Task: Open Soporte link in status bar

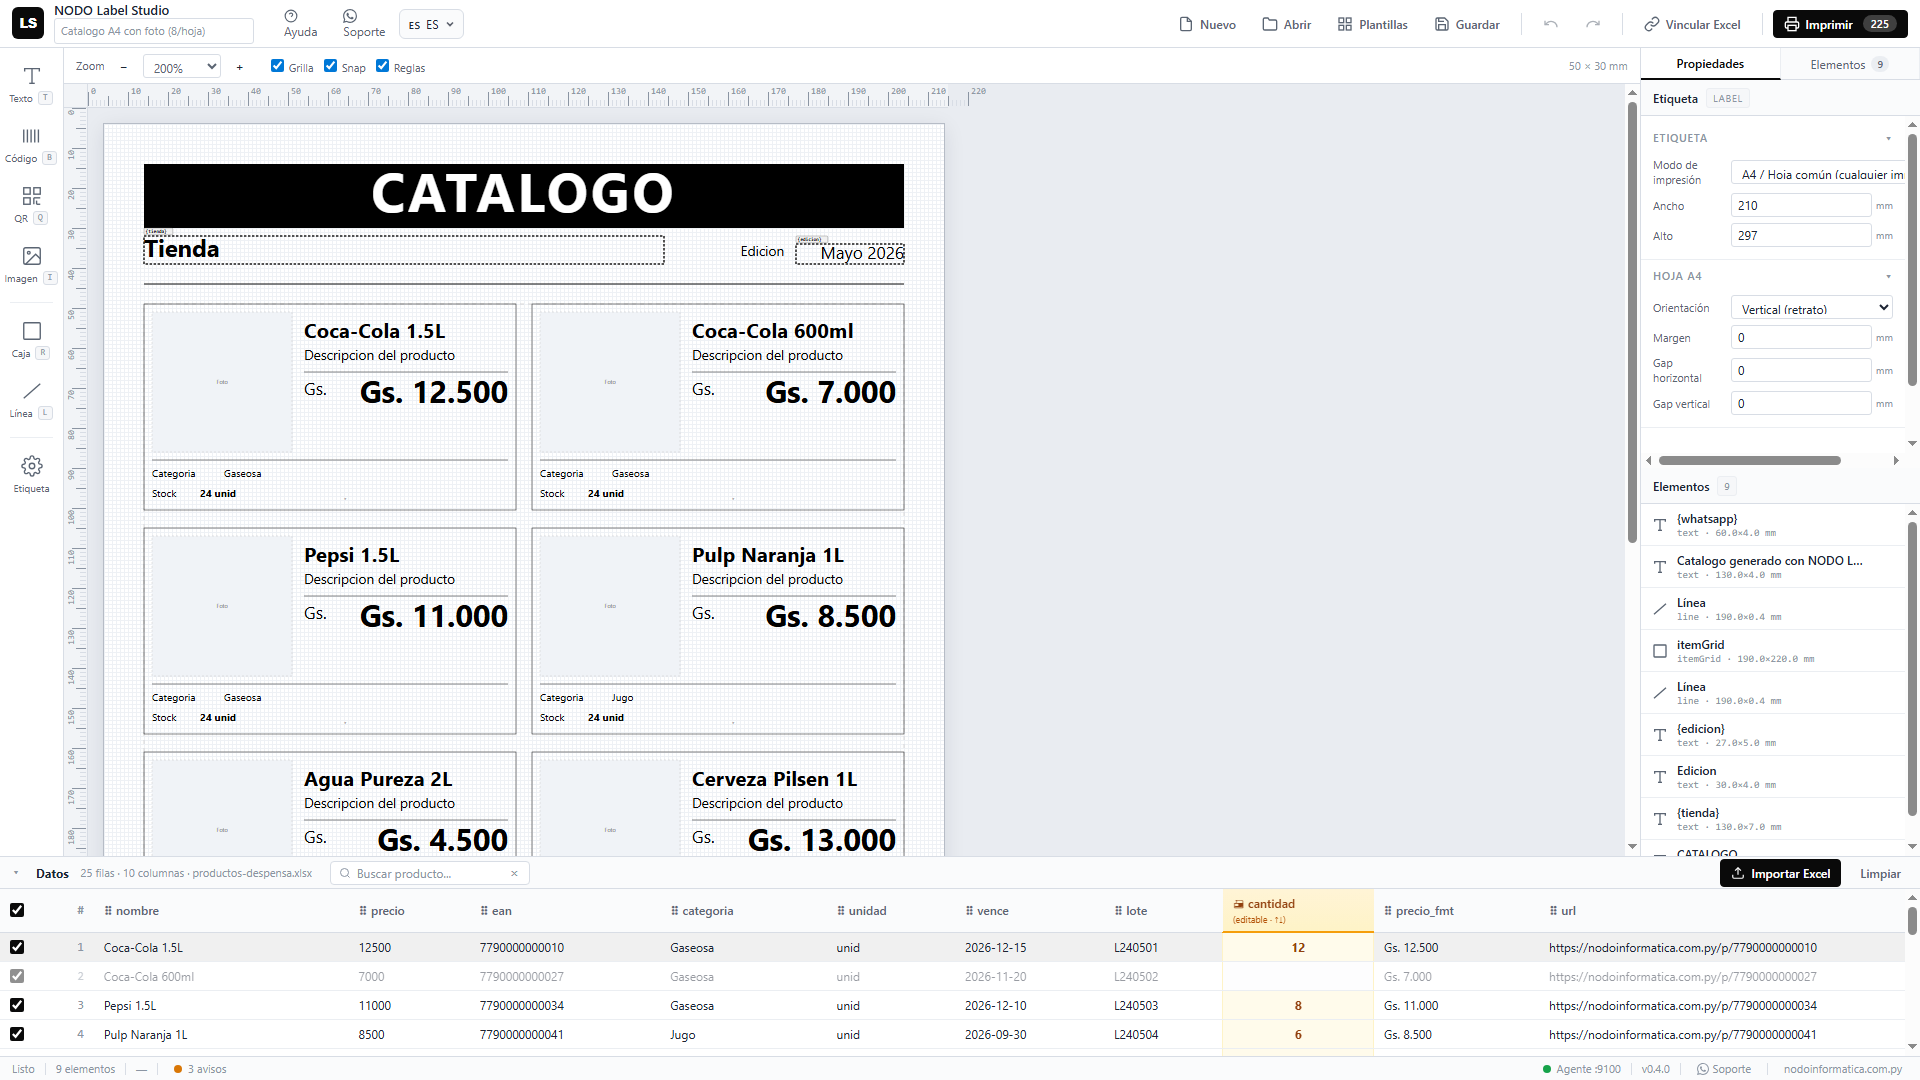Action: (x=1724, y=1069)
